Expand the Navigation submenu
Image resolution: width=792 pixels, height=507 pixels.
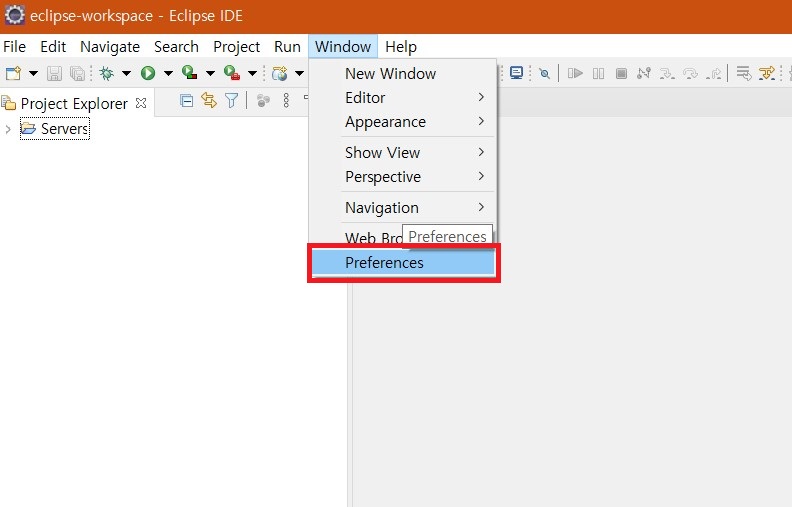tap(403, 208)
